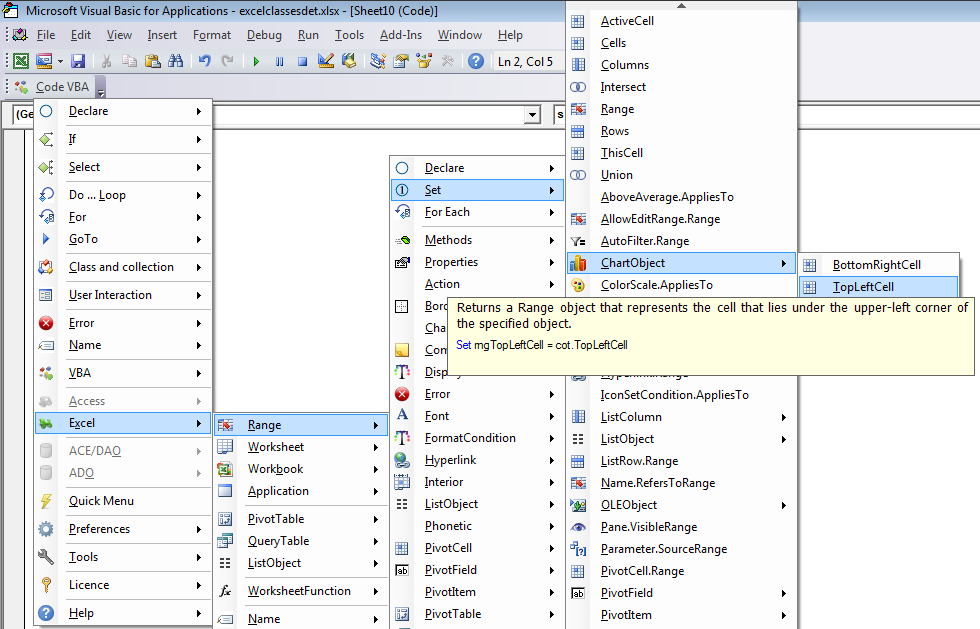Click scroll-up arrow atop Set list

681,6
